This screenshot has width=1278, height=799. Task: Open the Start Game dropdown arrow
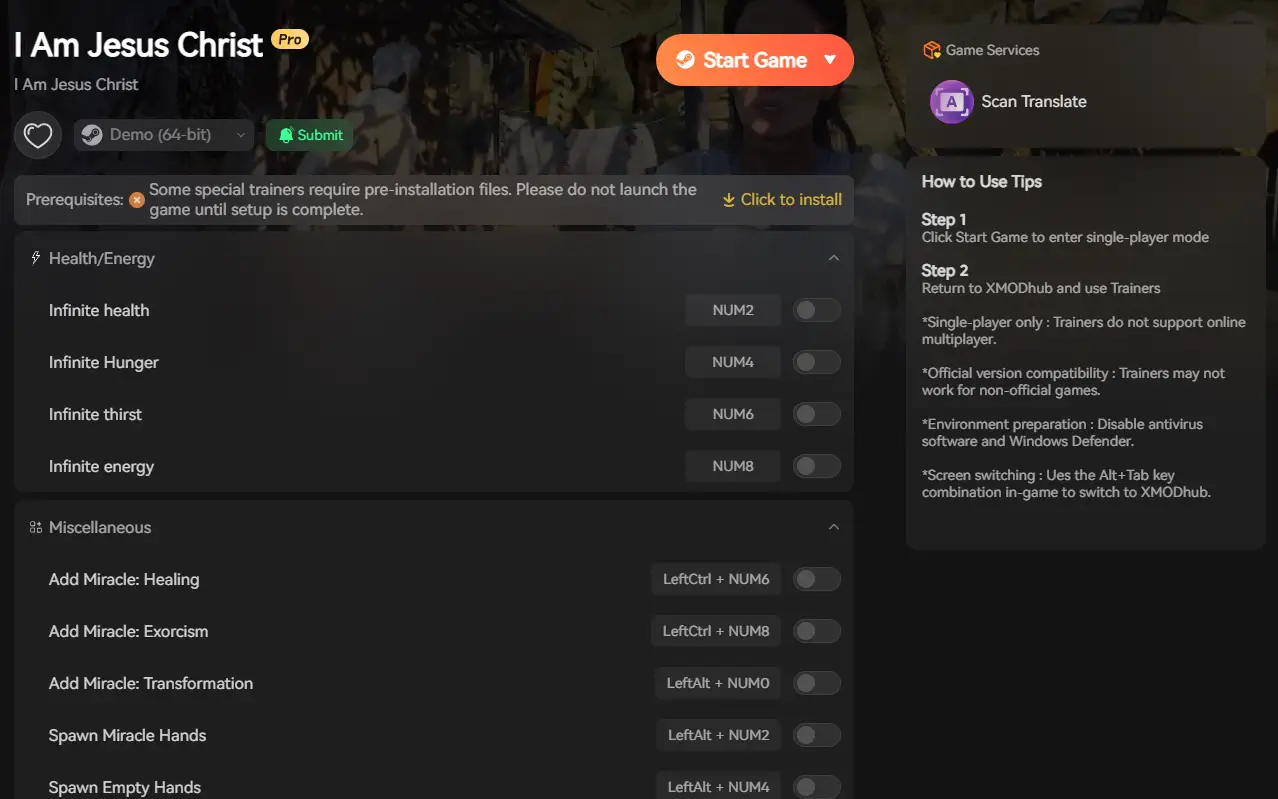pyautogui.click(x=830, y=60)
